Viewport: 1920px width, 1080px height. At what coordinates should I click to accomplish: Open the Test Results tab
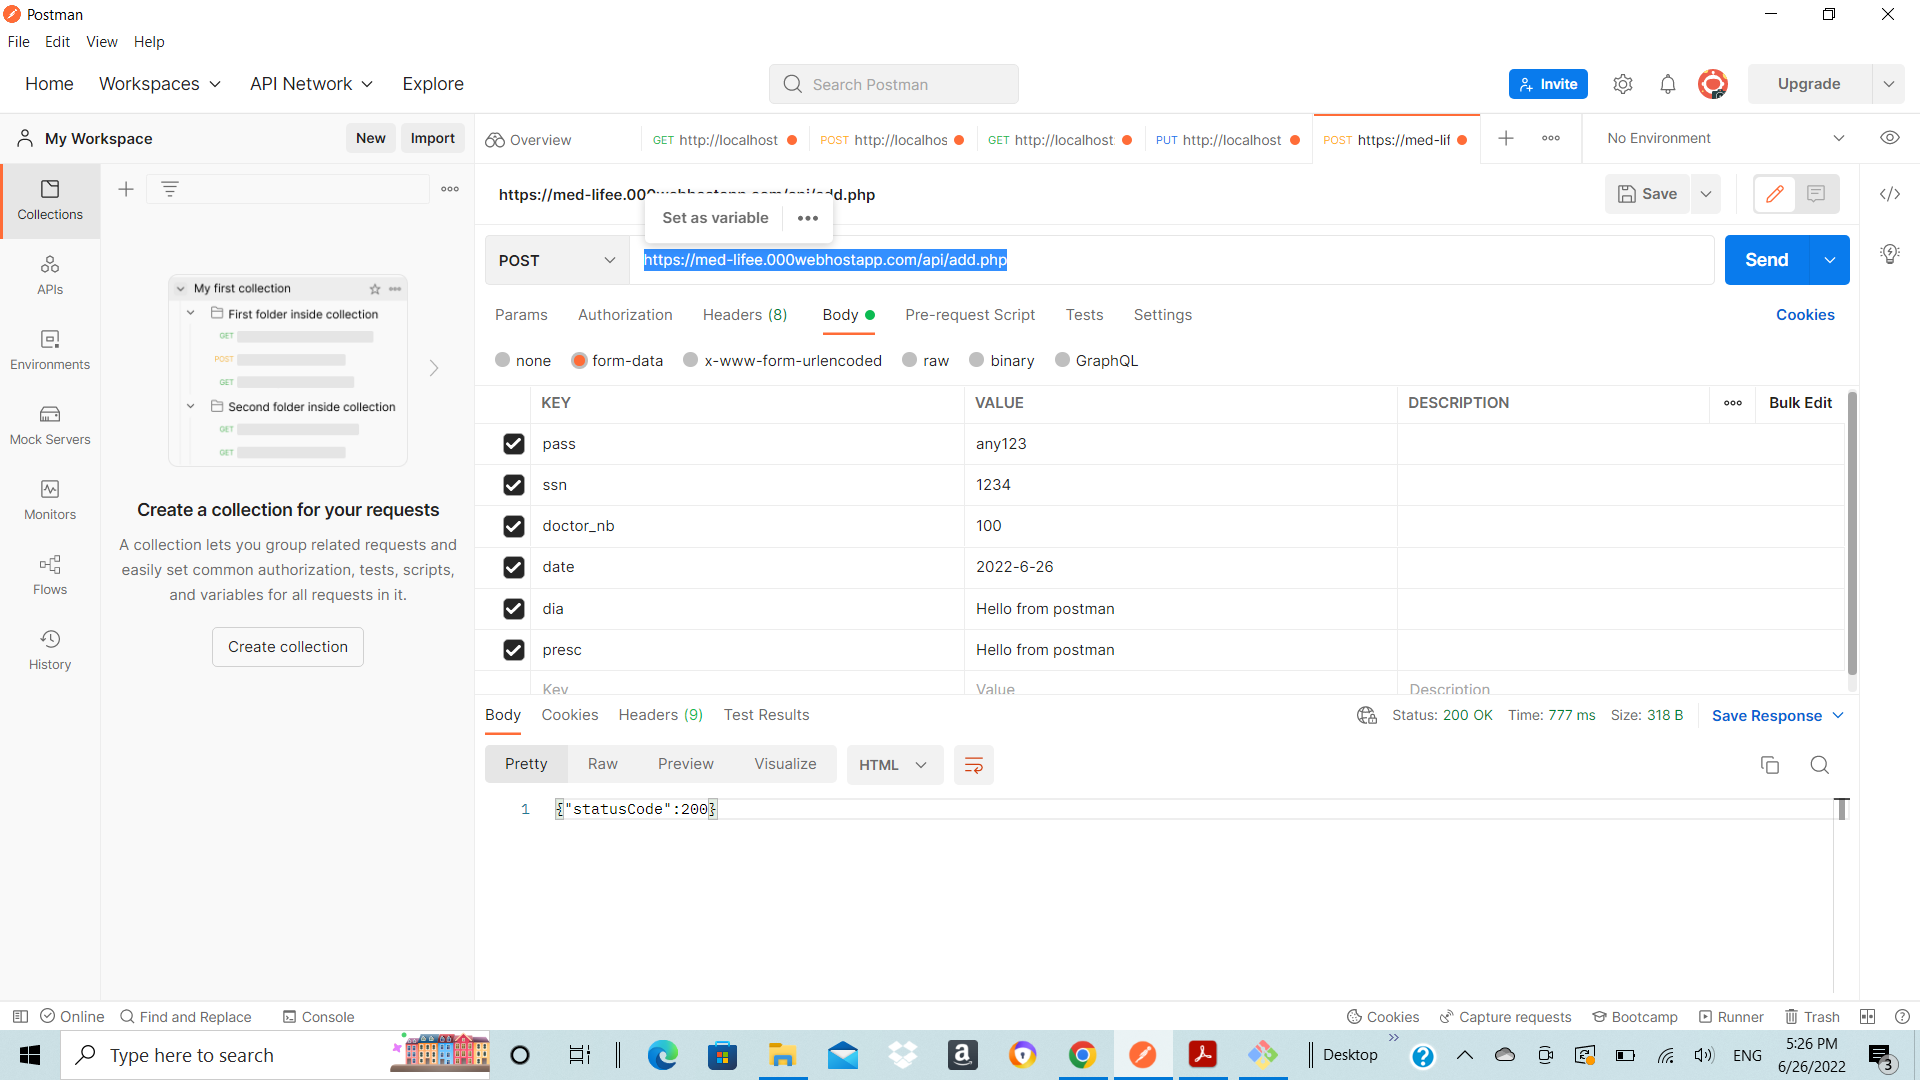tap(766, 714)
